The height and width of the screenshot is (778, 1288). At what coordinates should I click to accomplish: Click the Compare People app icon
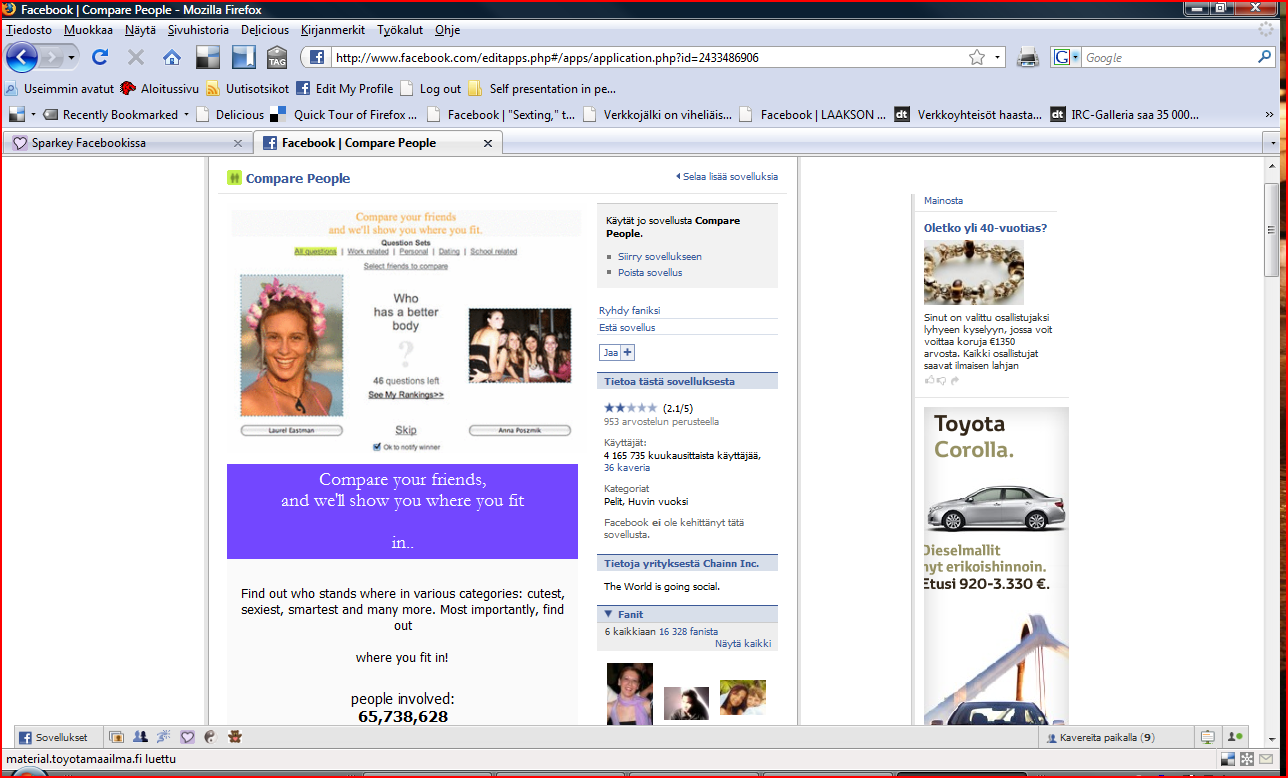pyautogui.click(x=234, y=178)
